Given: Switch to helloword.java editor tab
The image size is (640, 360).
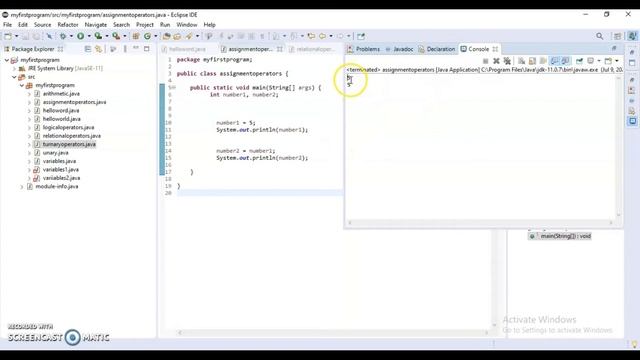Looking at the screenshot, I should (x=184, y=49).
